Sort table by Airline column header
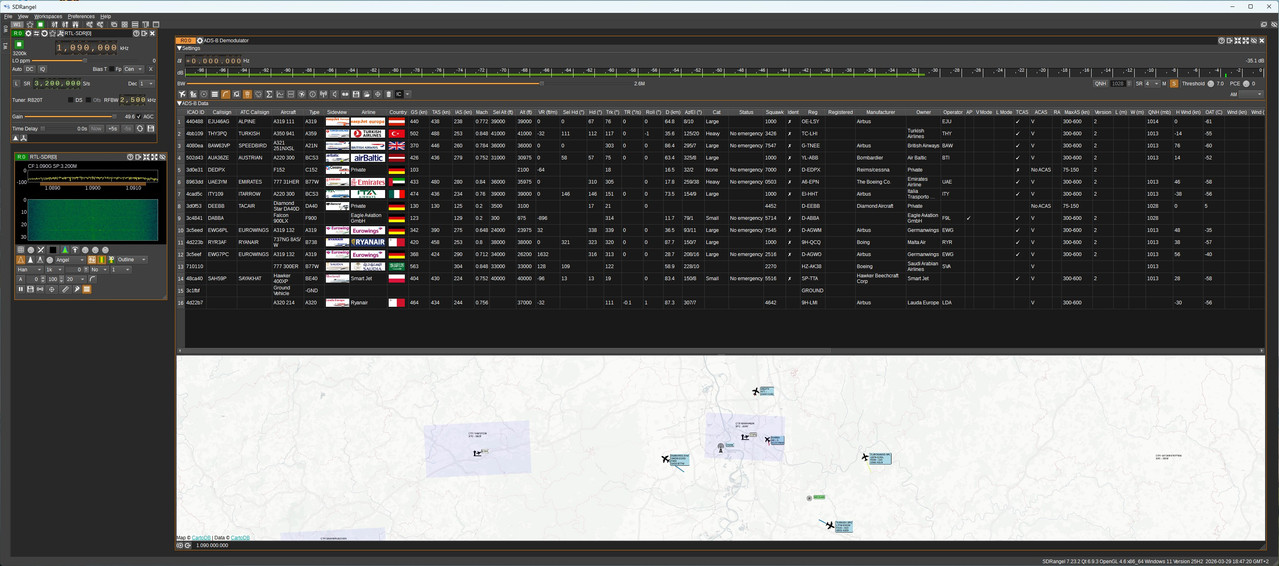The image size is (1279, 566). [368, 112]
